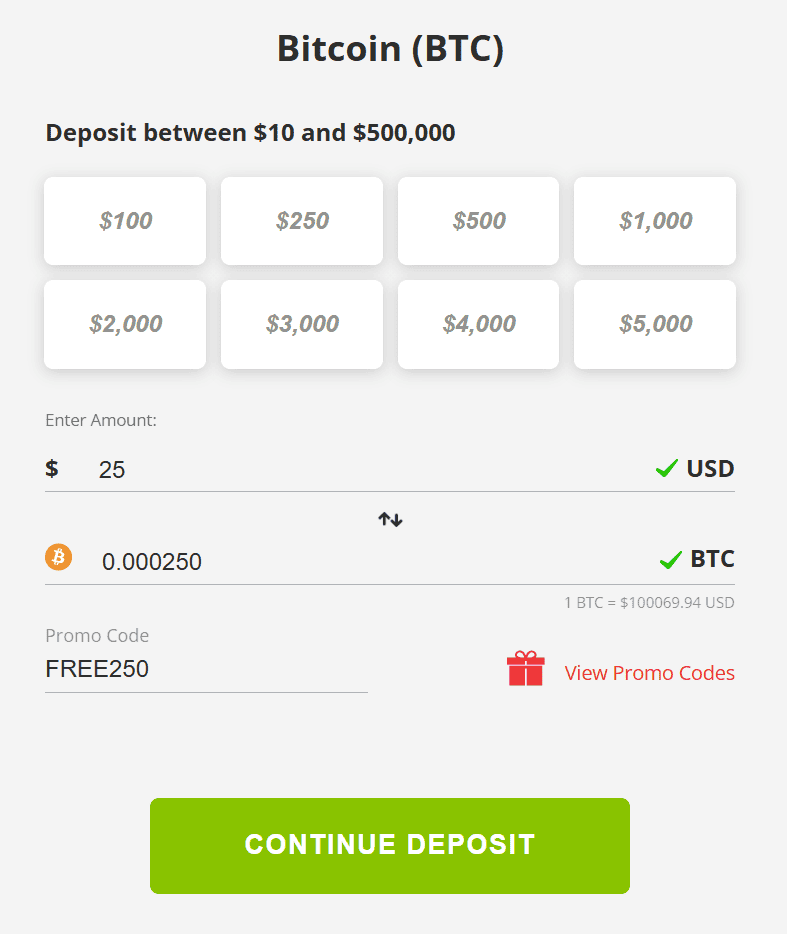787x934 pixels.
Task: Click the 1 BTC exchange rate text
Action: 650,602
